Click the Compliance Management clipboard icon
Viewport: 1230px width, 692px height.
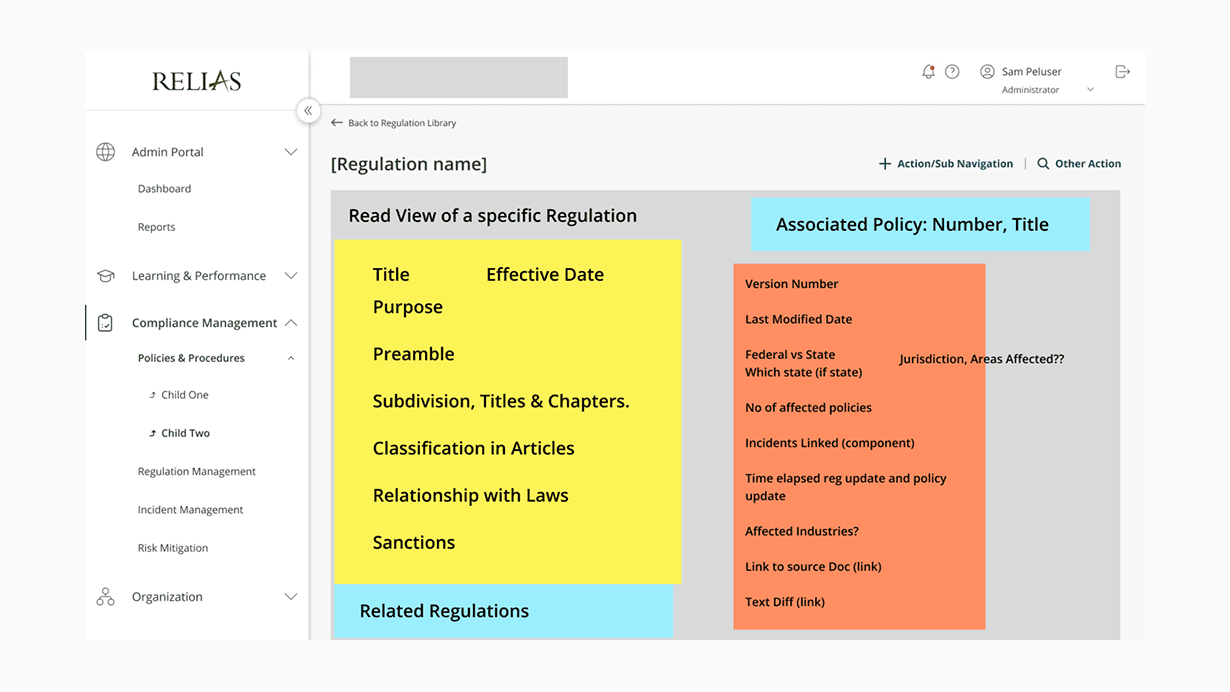pos(105,323)
